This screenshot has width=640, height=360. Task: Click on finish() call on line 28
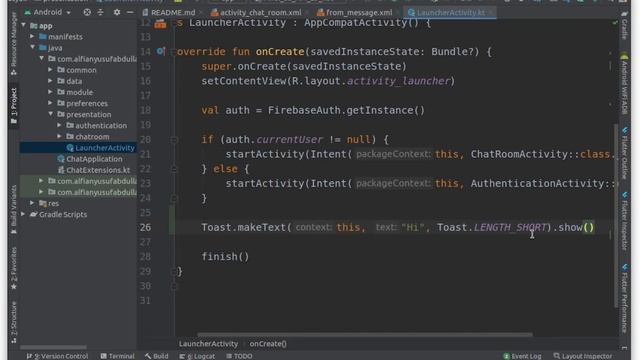(225, 257)
